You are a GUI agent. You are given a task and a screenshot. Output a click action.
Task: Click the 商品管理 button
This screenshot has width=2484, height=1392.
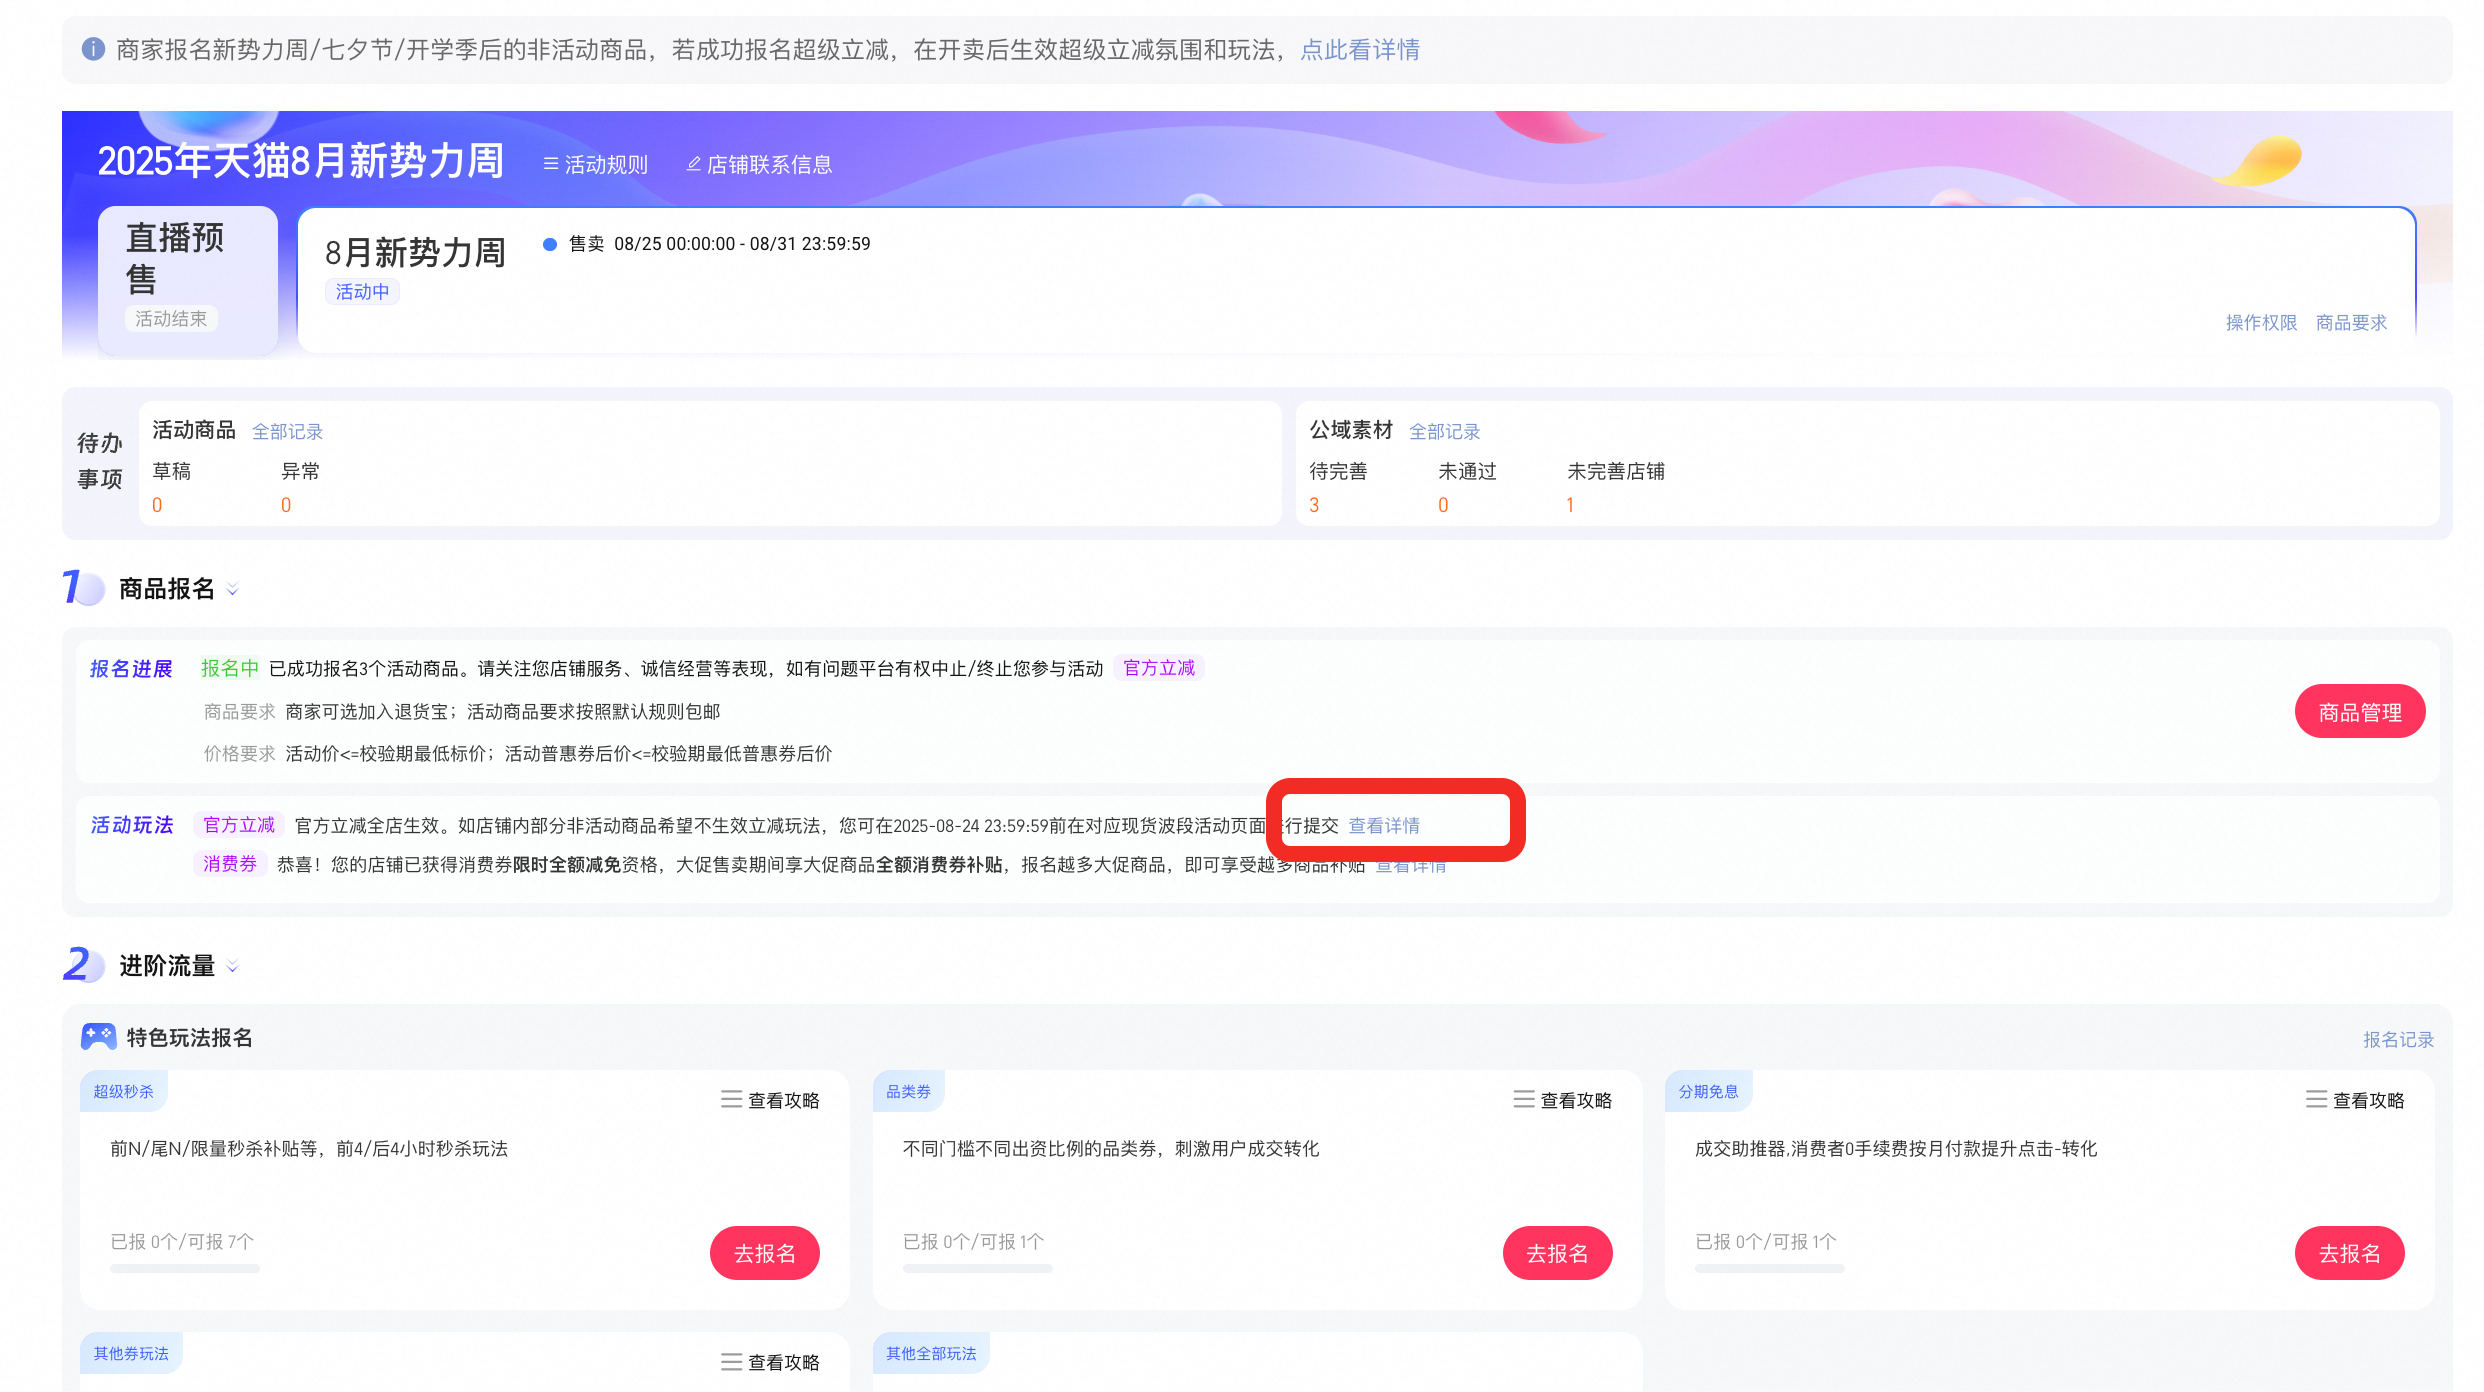pyautogui.click(x=2360, y=712)
